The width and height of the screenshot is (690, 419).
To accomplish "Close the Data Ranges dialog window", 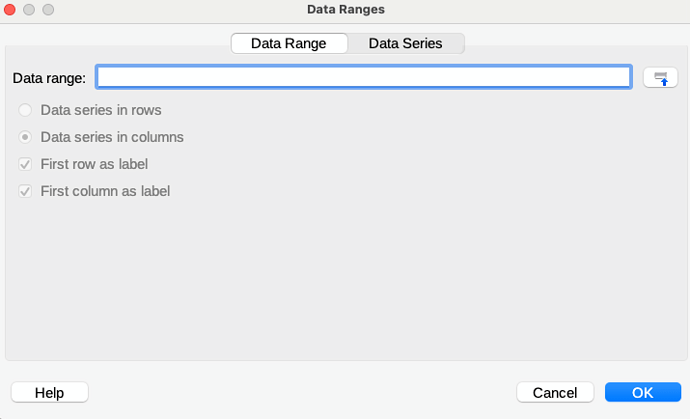I will tap(11, 9).
